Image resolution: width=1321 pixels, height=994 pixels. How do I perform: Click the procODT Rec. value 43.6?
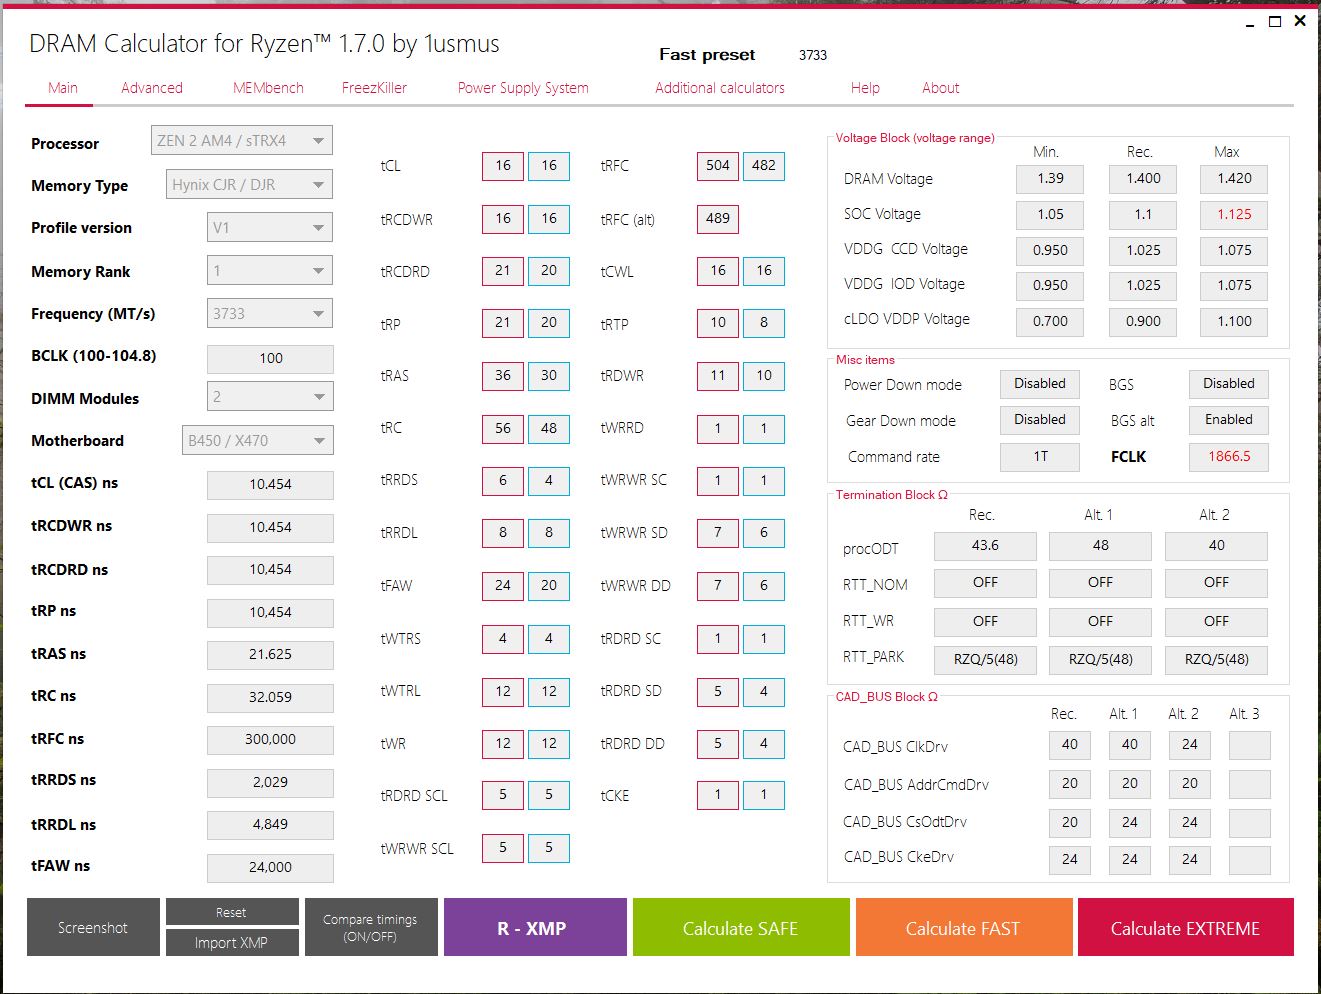coord(985,546)
